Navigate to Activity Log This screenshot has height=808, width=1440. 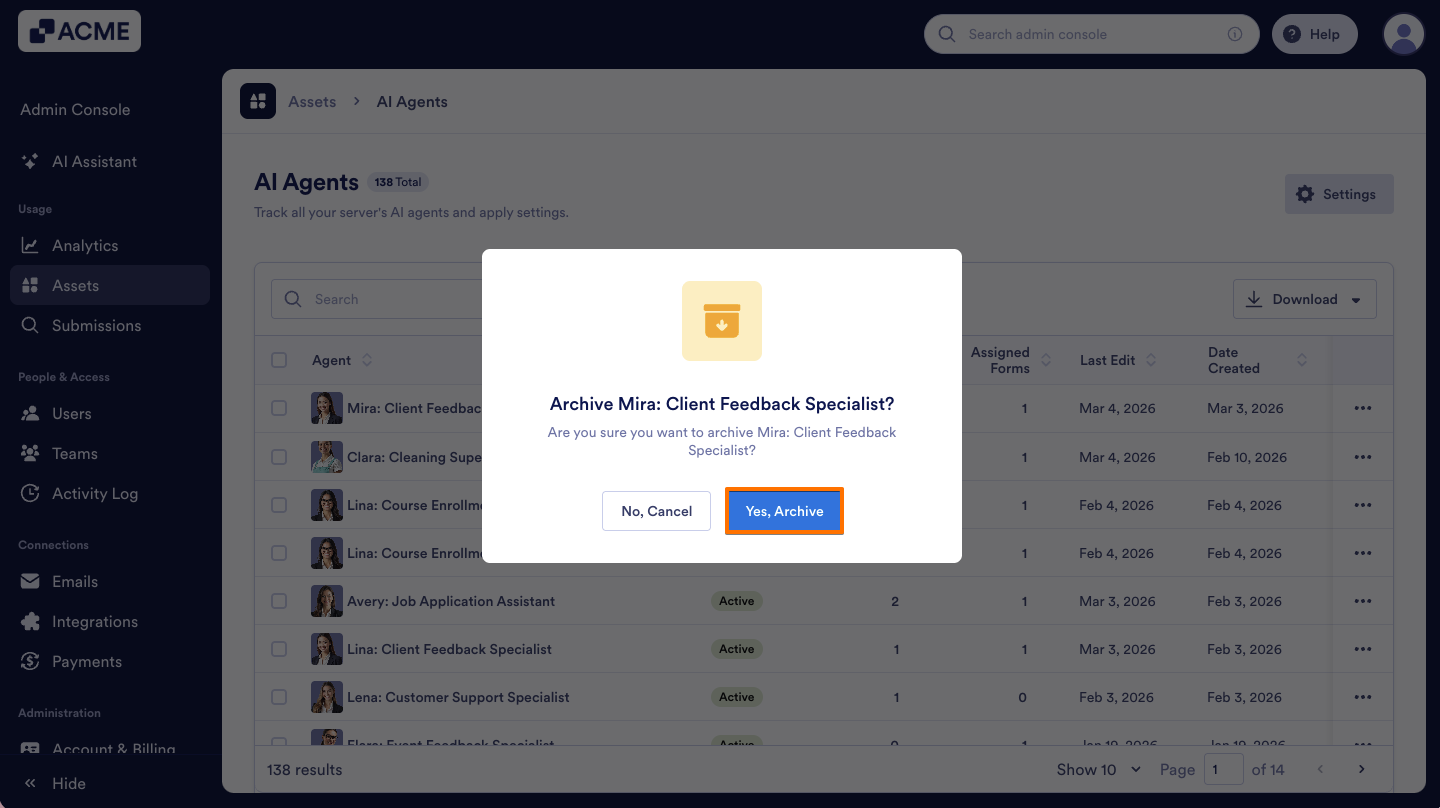tap(95, 494)
